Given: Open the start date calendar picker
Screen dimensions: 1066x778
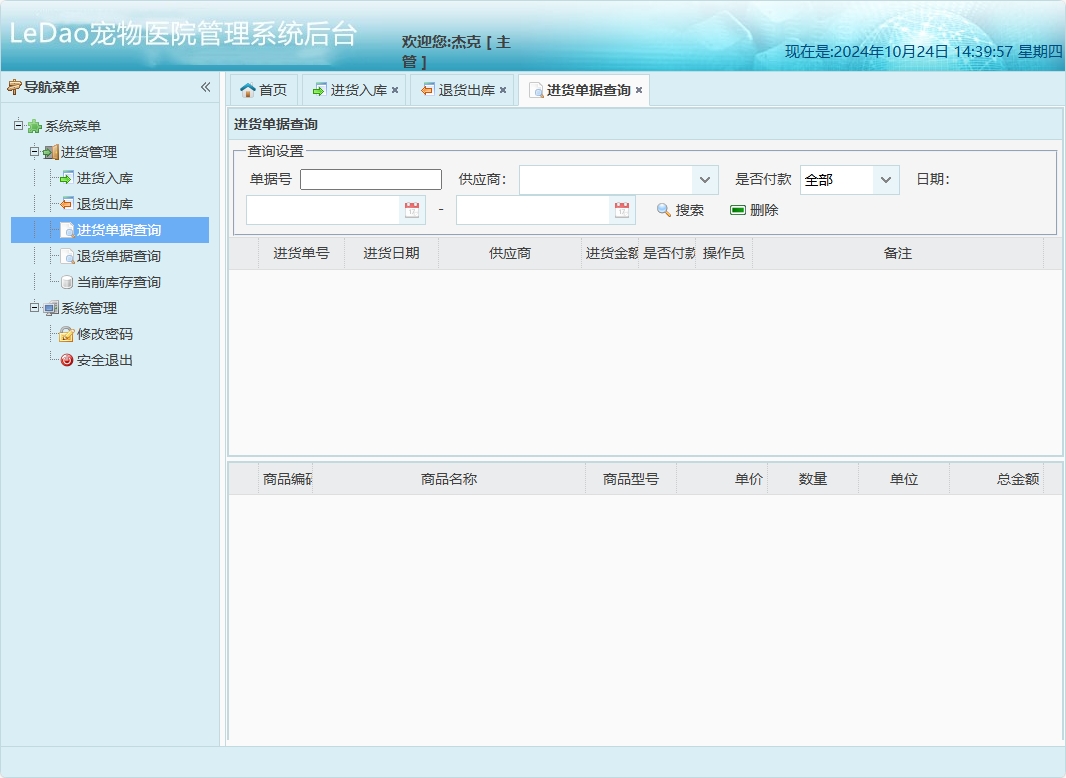Looking at the screenshot, I should tap(412, 209).
